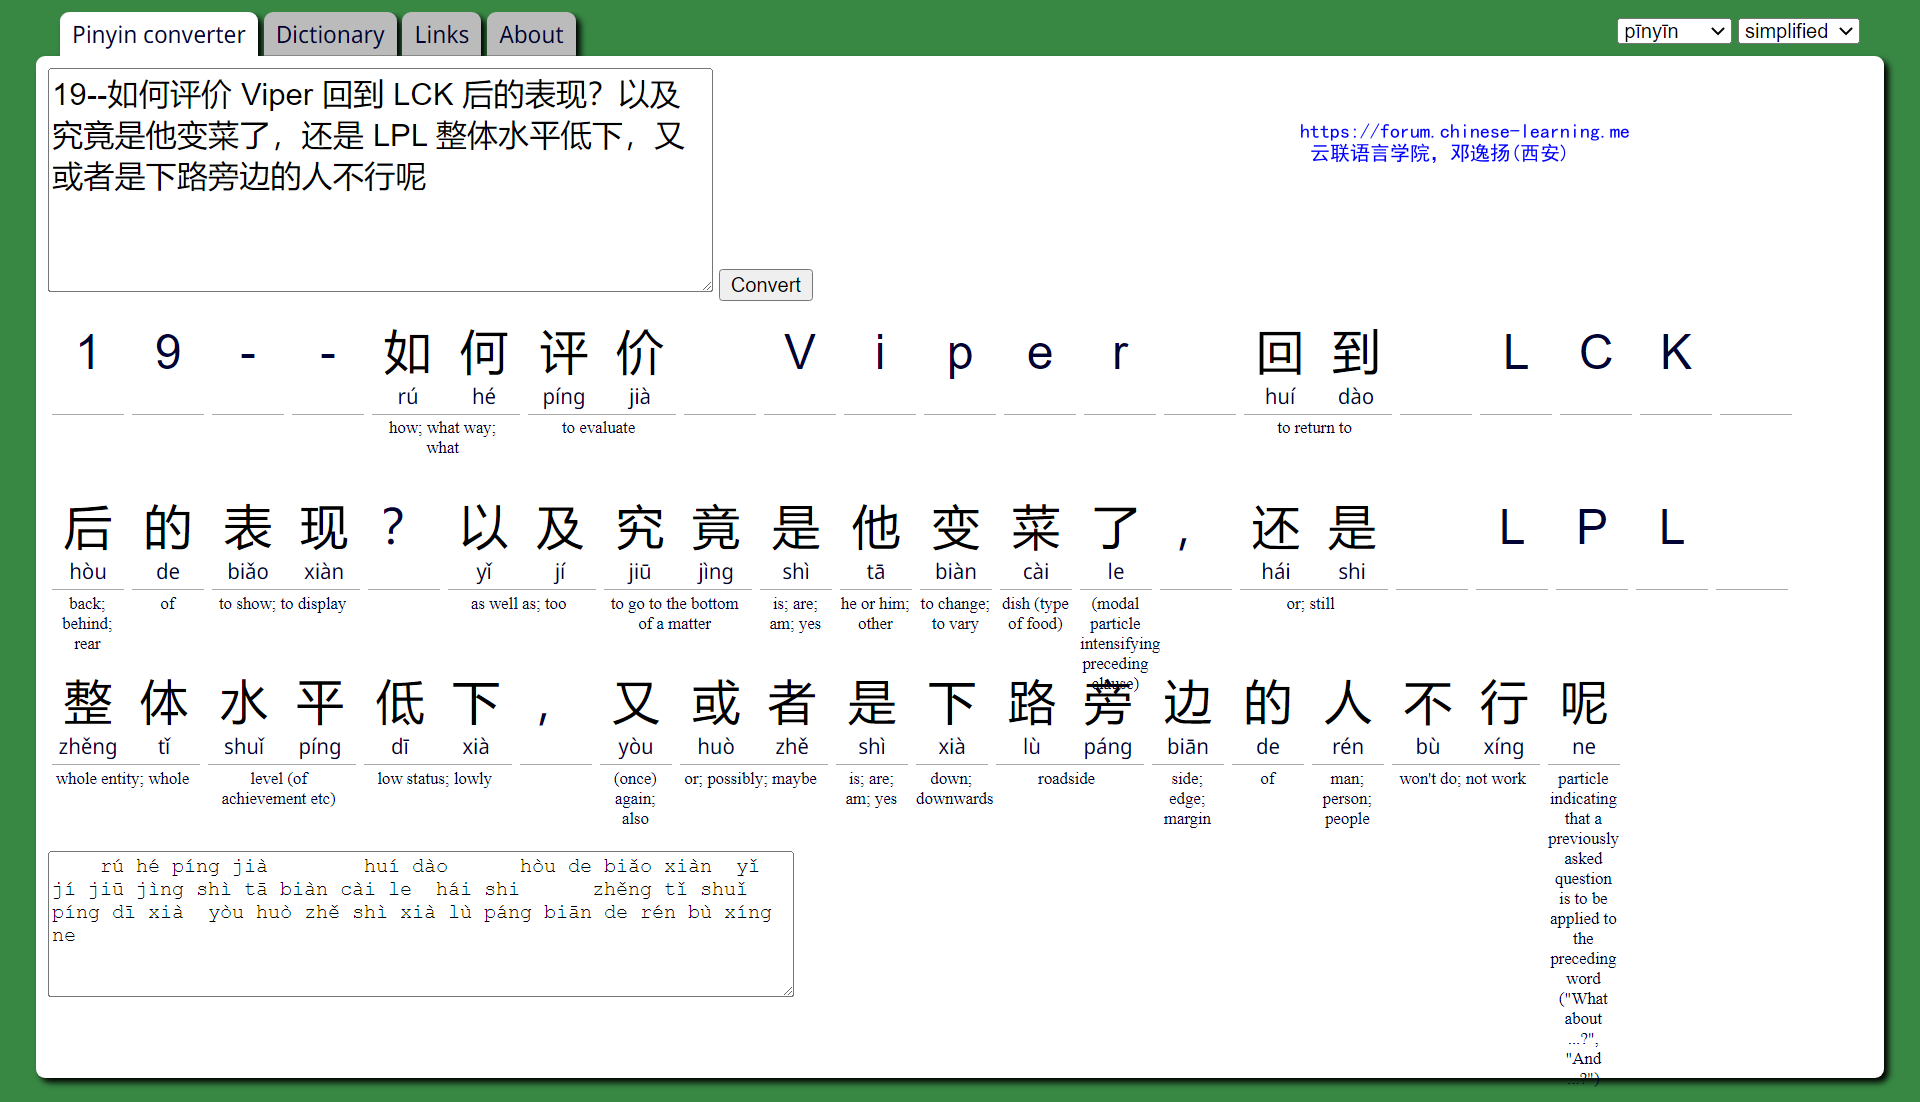Click the character 或 with pinyin huò
The height and width of the screenshot is (1102, 1920).
click(x=716, y=703)
